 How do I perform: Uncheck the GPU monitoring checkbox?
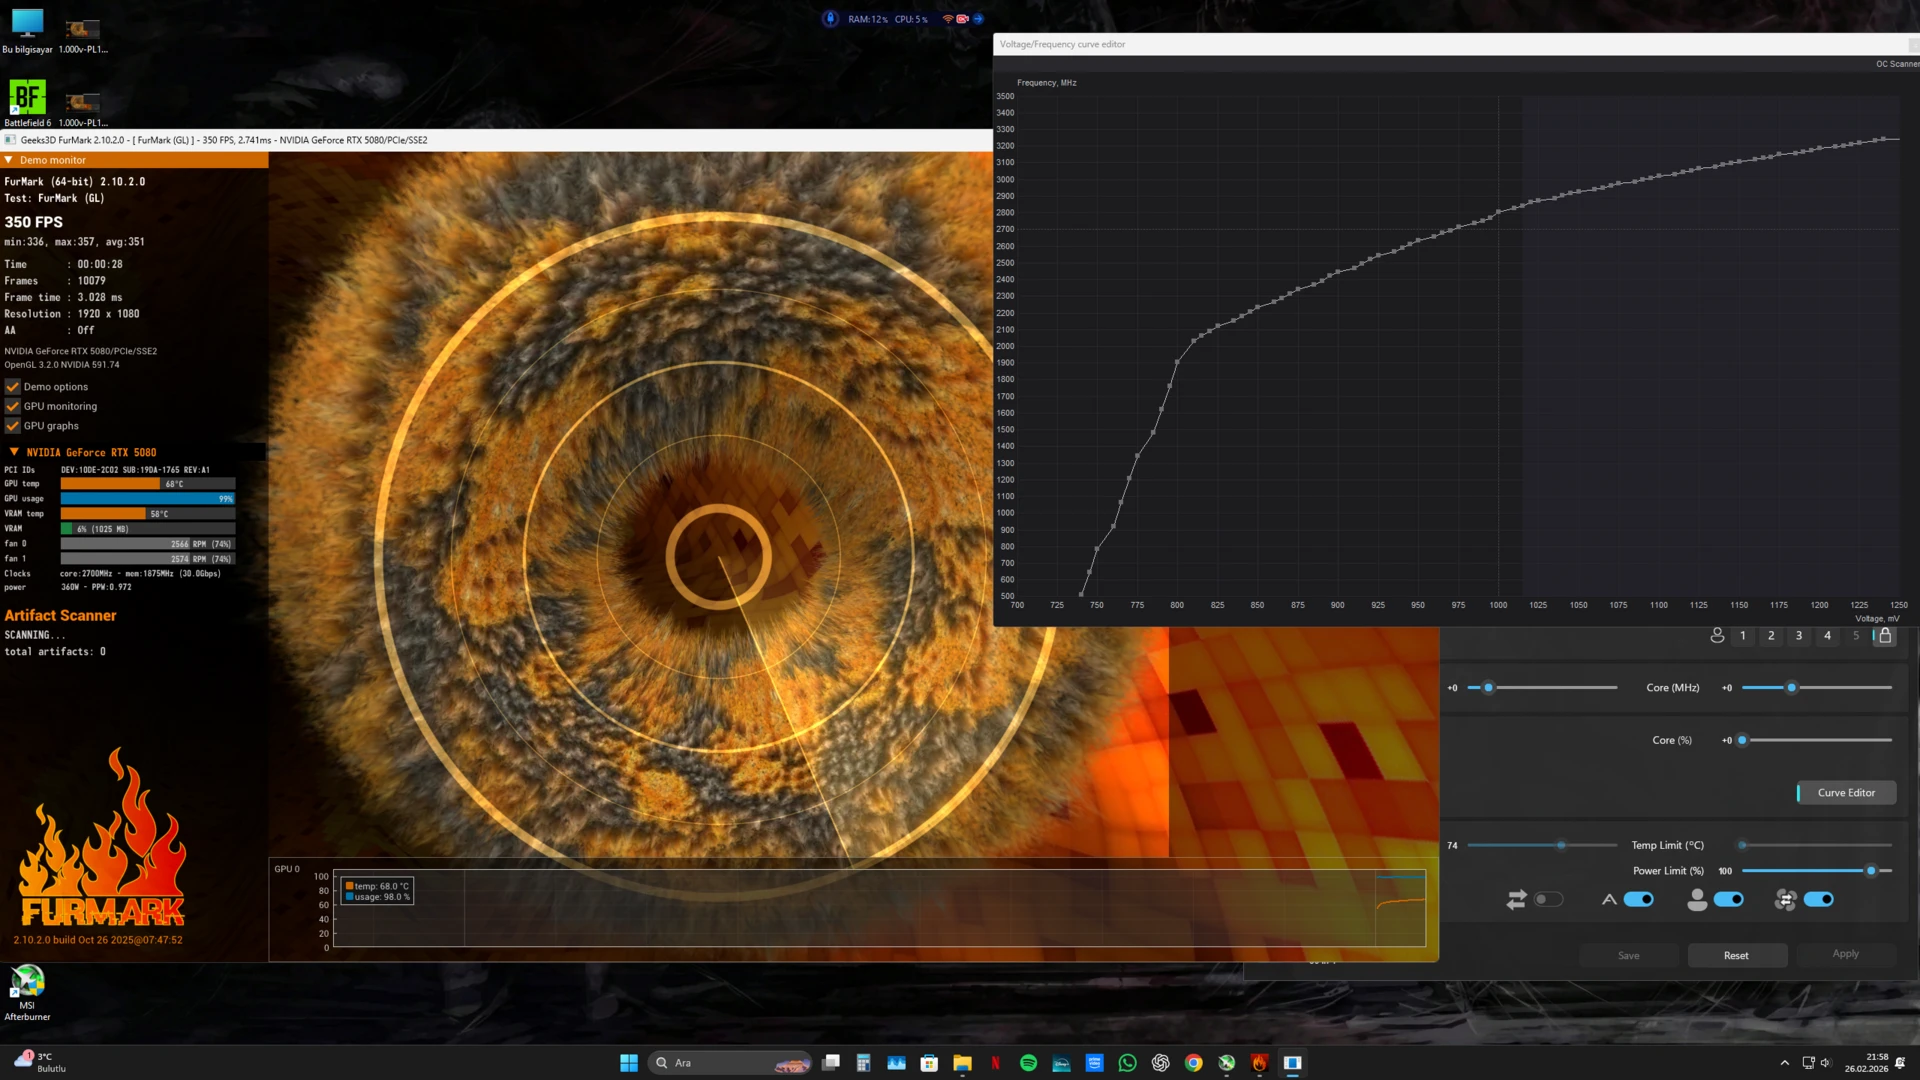pos(13,406)
